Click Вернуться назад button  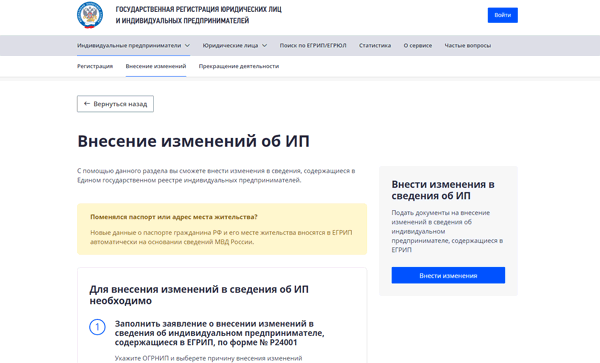click(115, 104)
